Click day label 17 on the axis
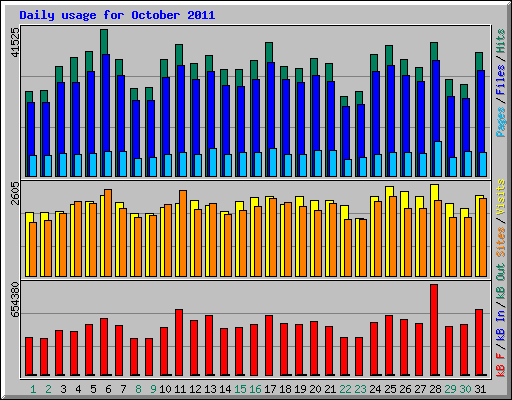 [x=270, y=389]
